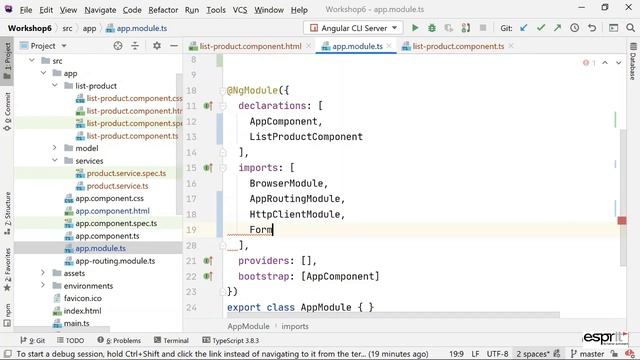Show Git history clock icon

[574, 28]
